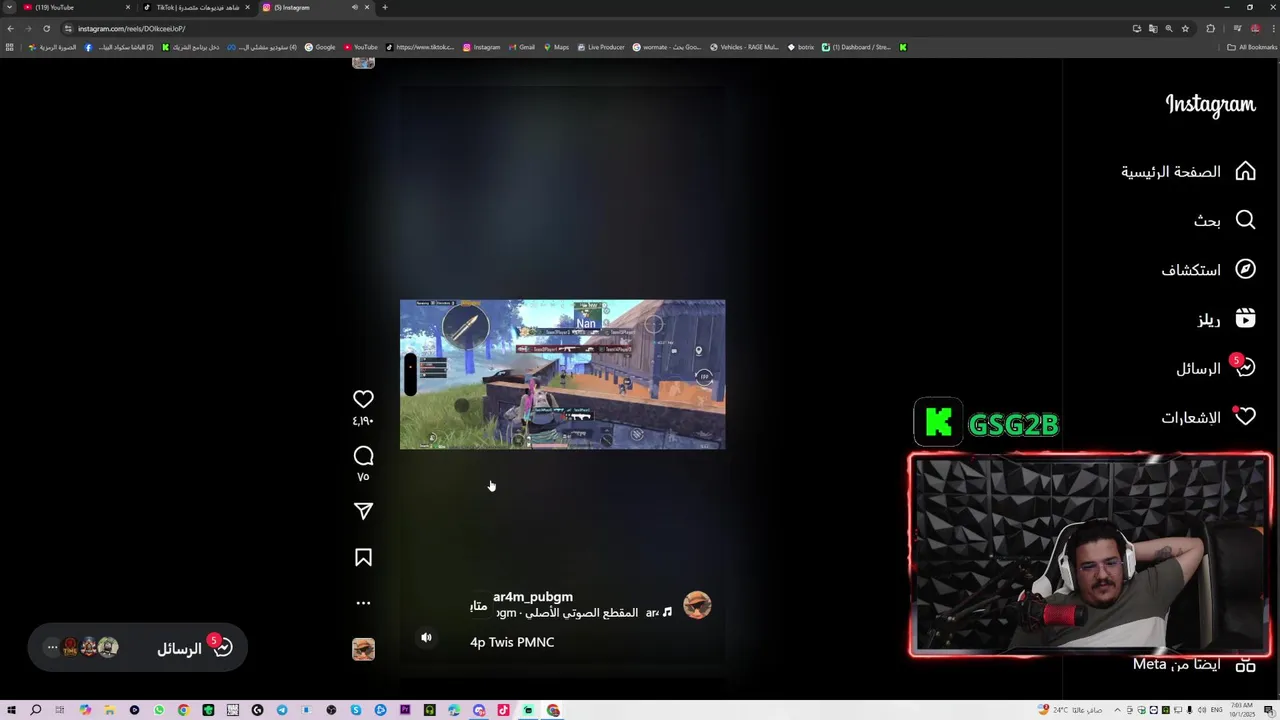Click the messenger icon in floating pill
Viewport: 1280px width, 720px height.
coord(222,648)
